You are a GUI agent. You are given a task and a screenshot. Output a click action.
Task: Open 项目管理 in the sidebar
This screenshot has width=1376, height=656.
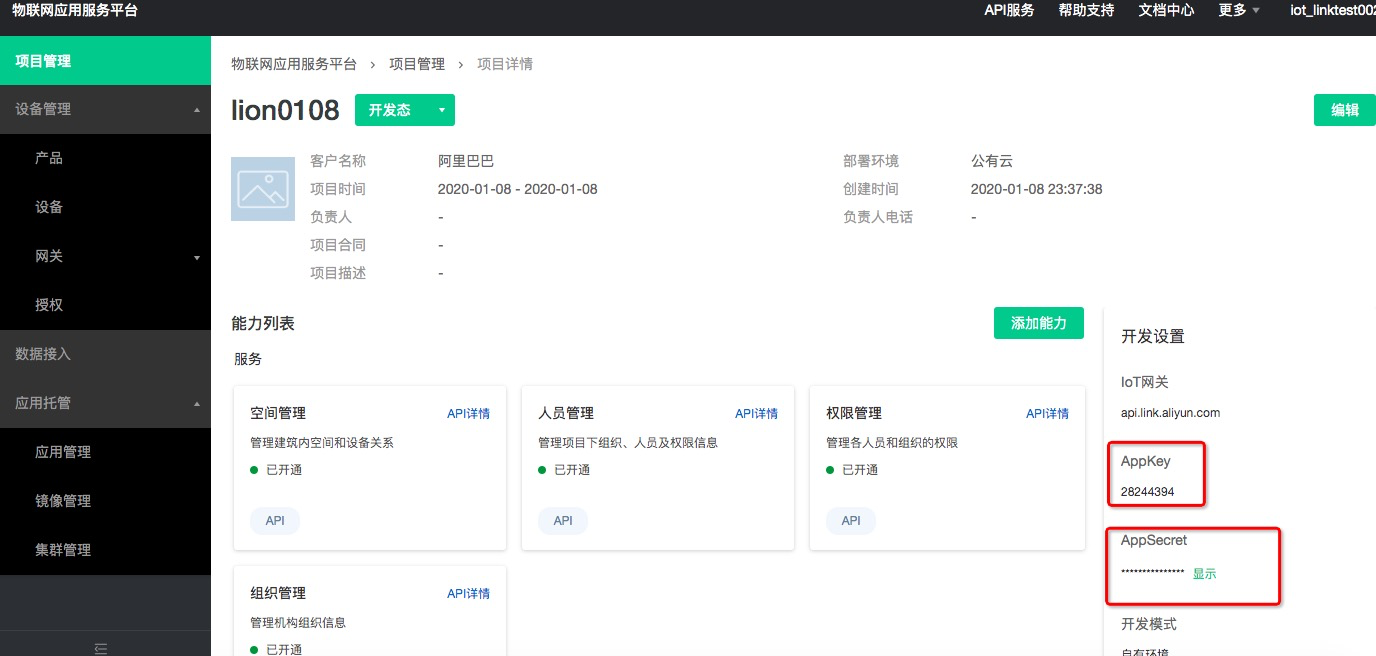pos(105,61)
